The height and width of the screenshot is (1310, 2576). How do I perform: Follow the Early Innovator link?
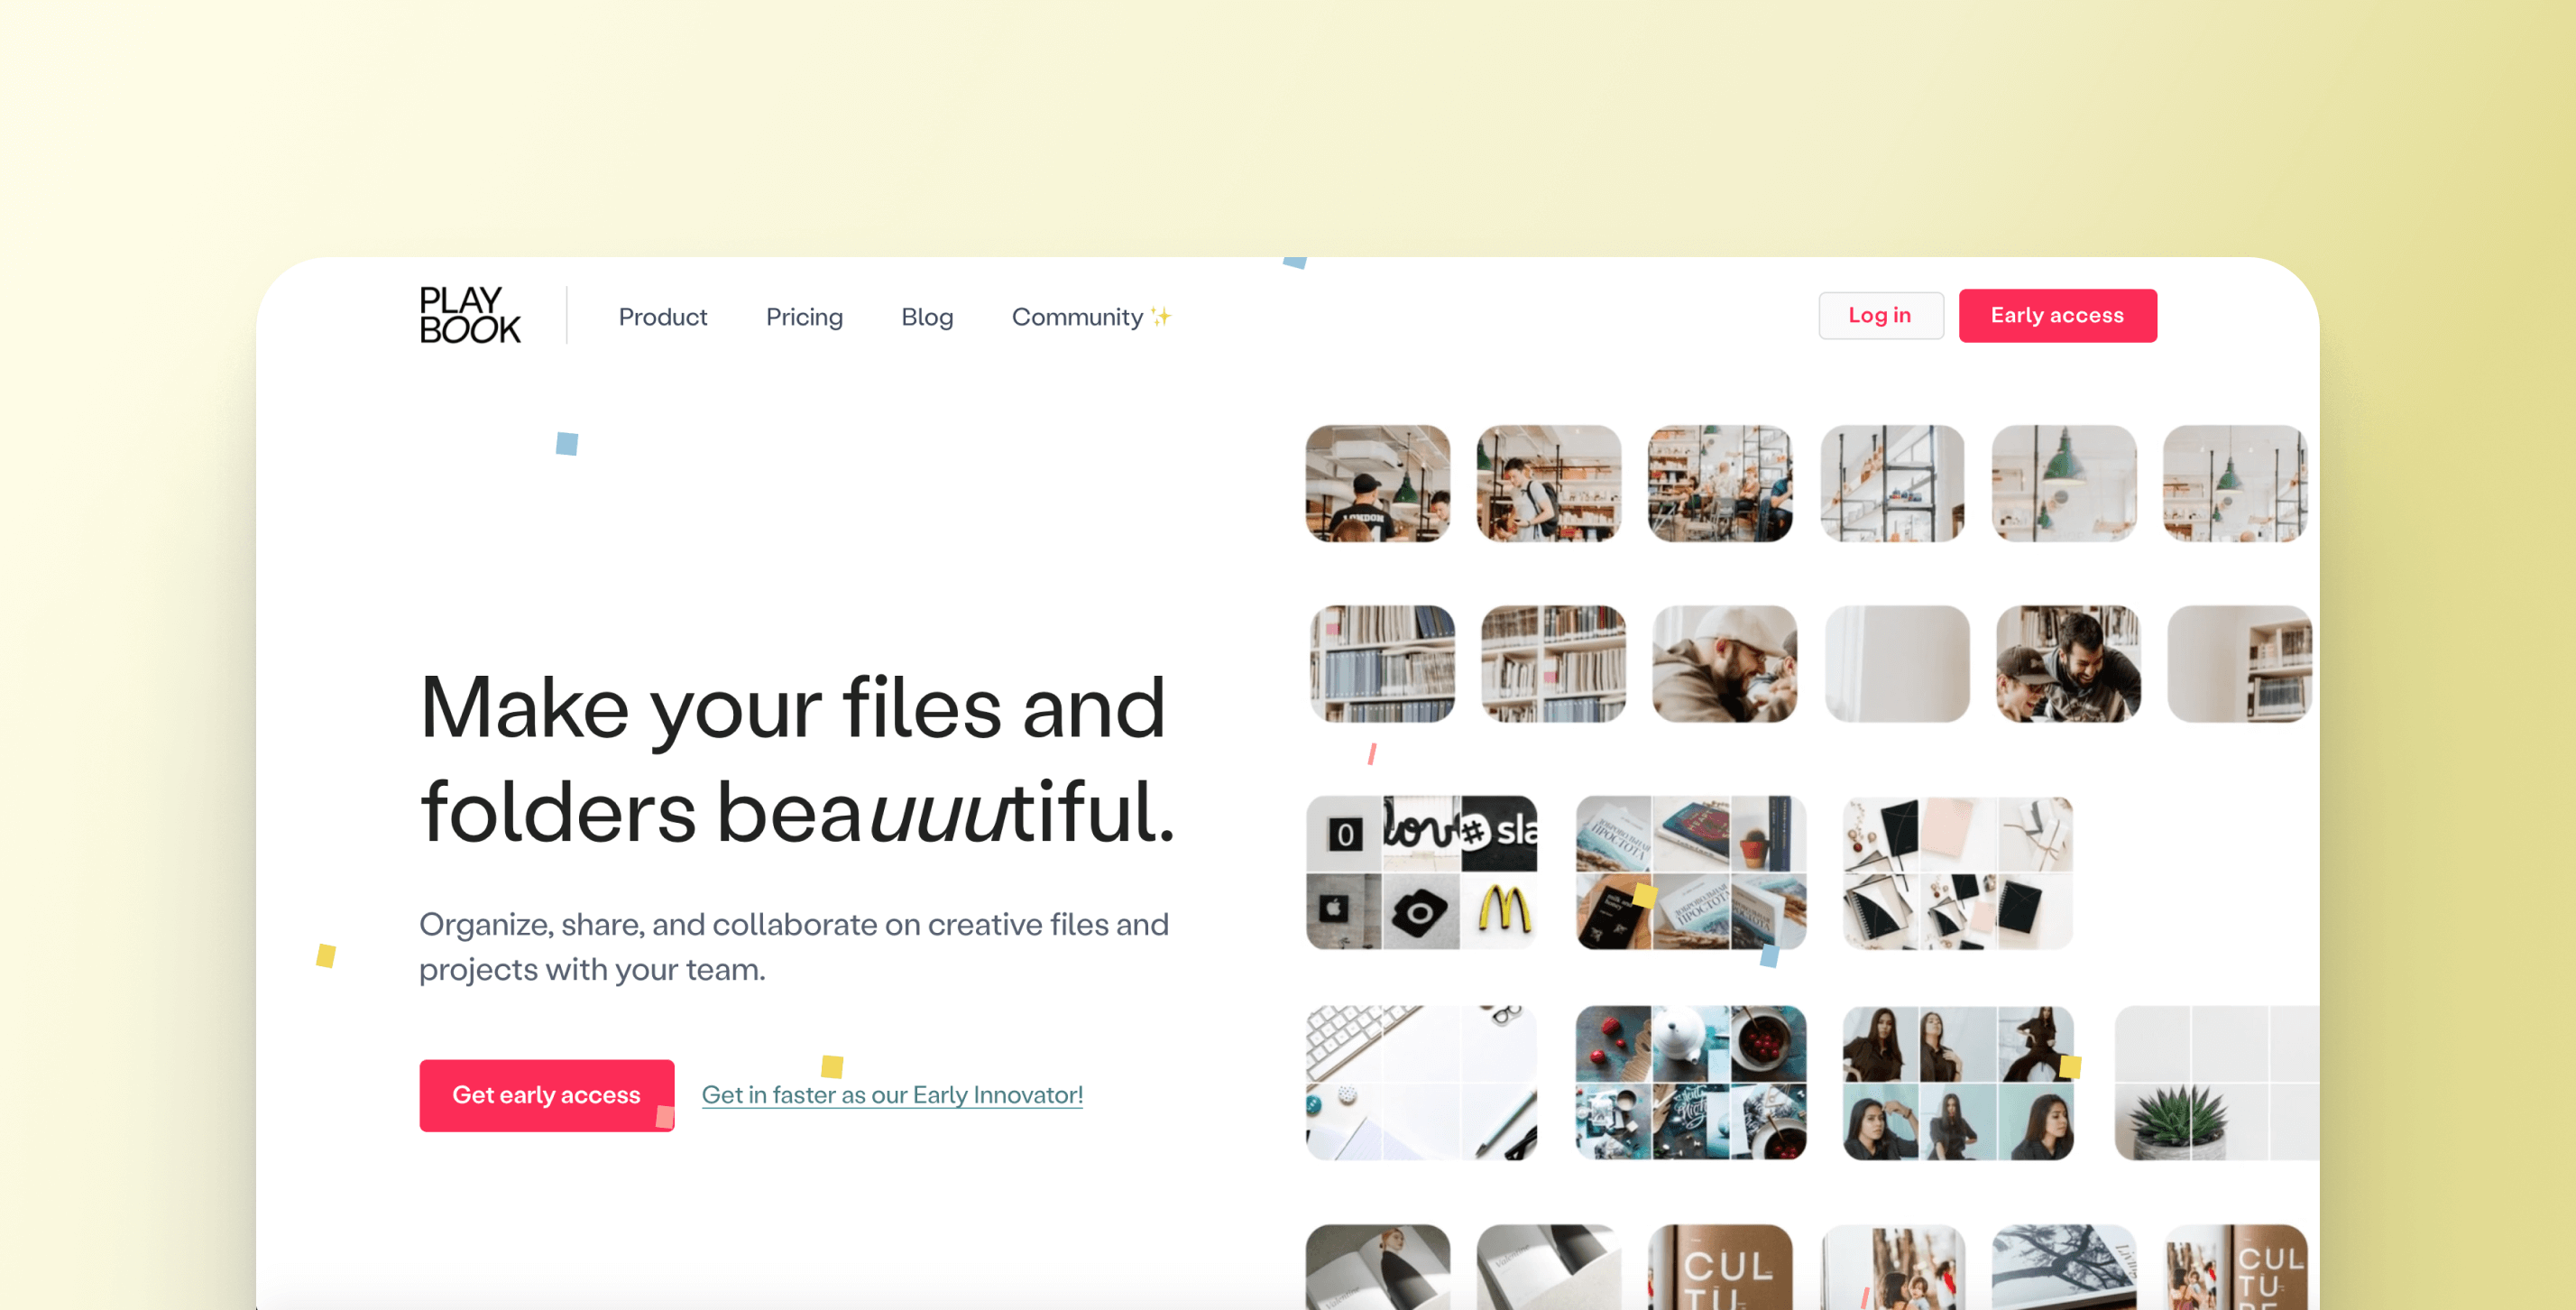[892, 1095]
